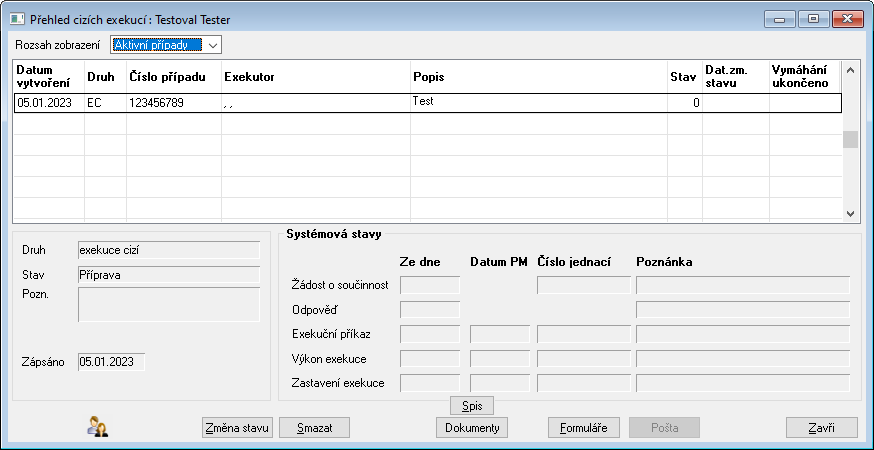
Task: Click Popis column header
Action: (x=539, y=77)
